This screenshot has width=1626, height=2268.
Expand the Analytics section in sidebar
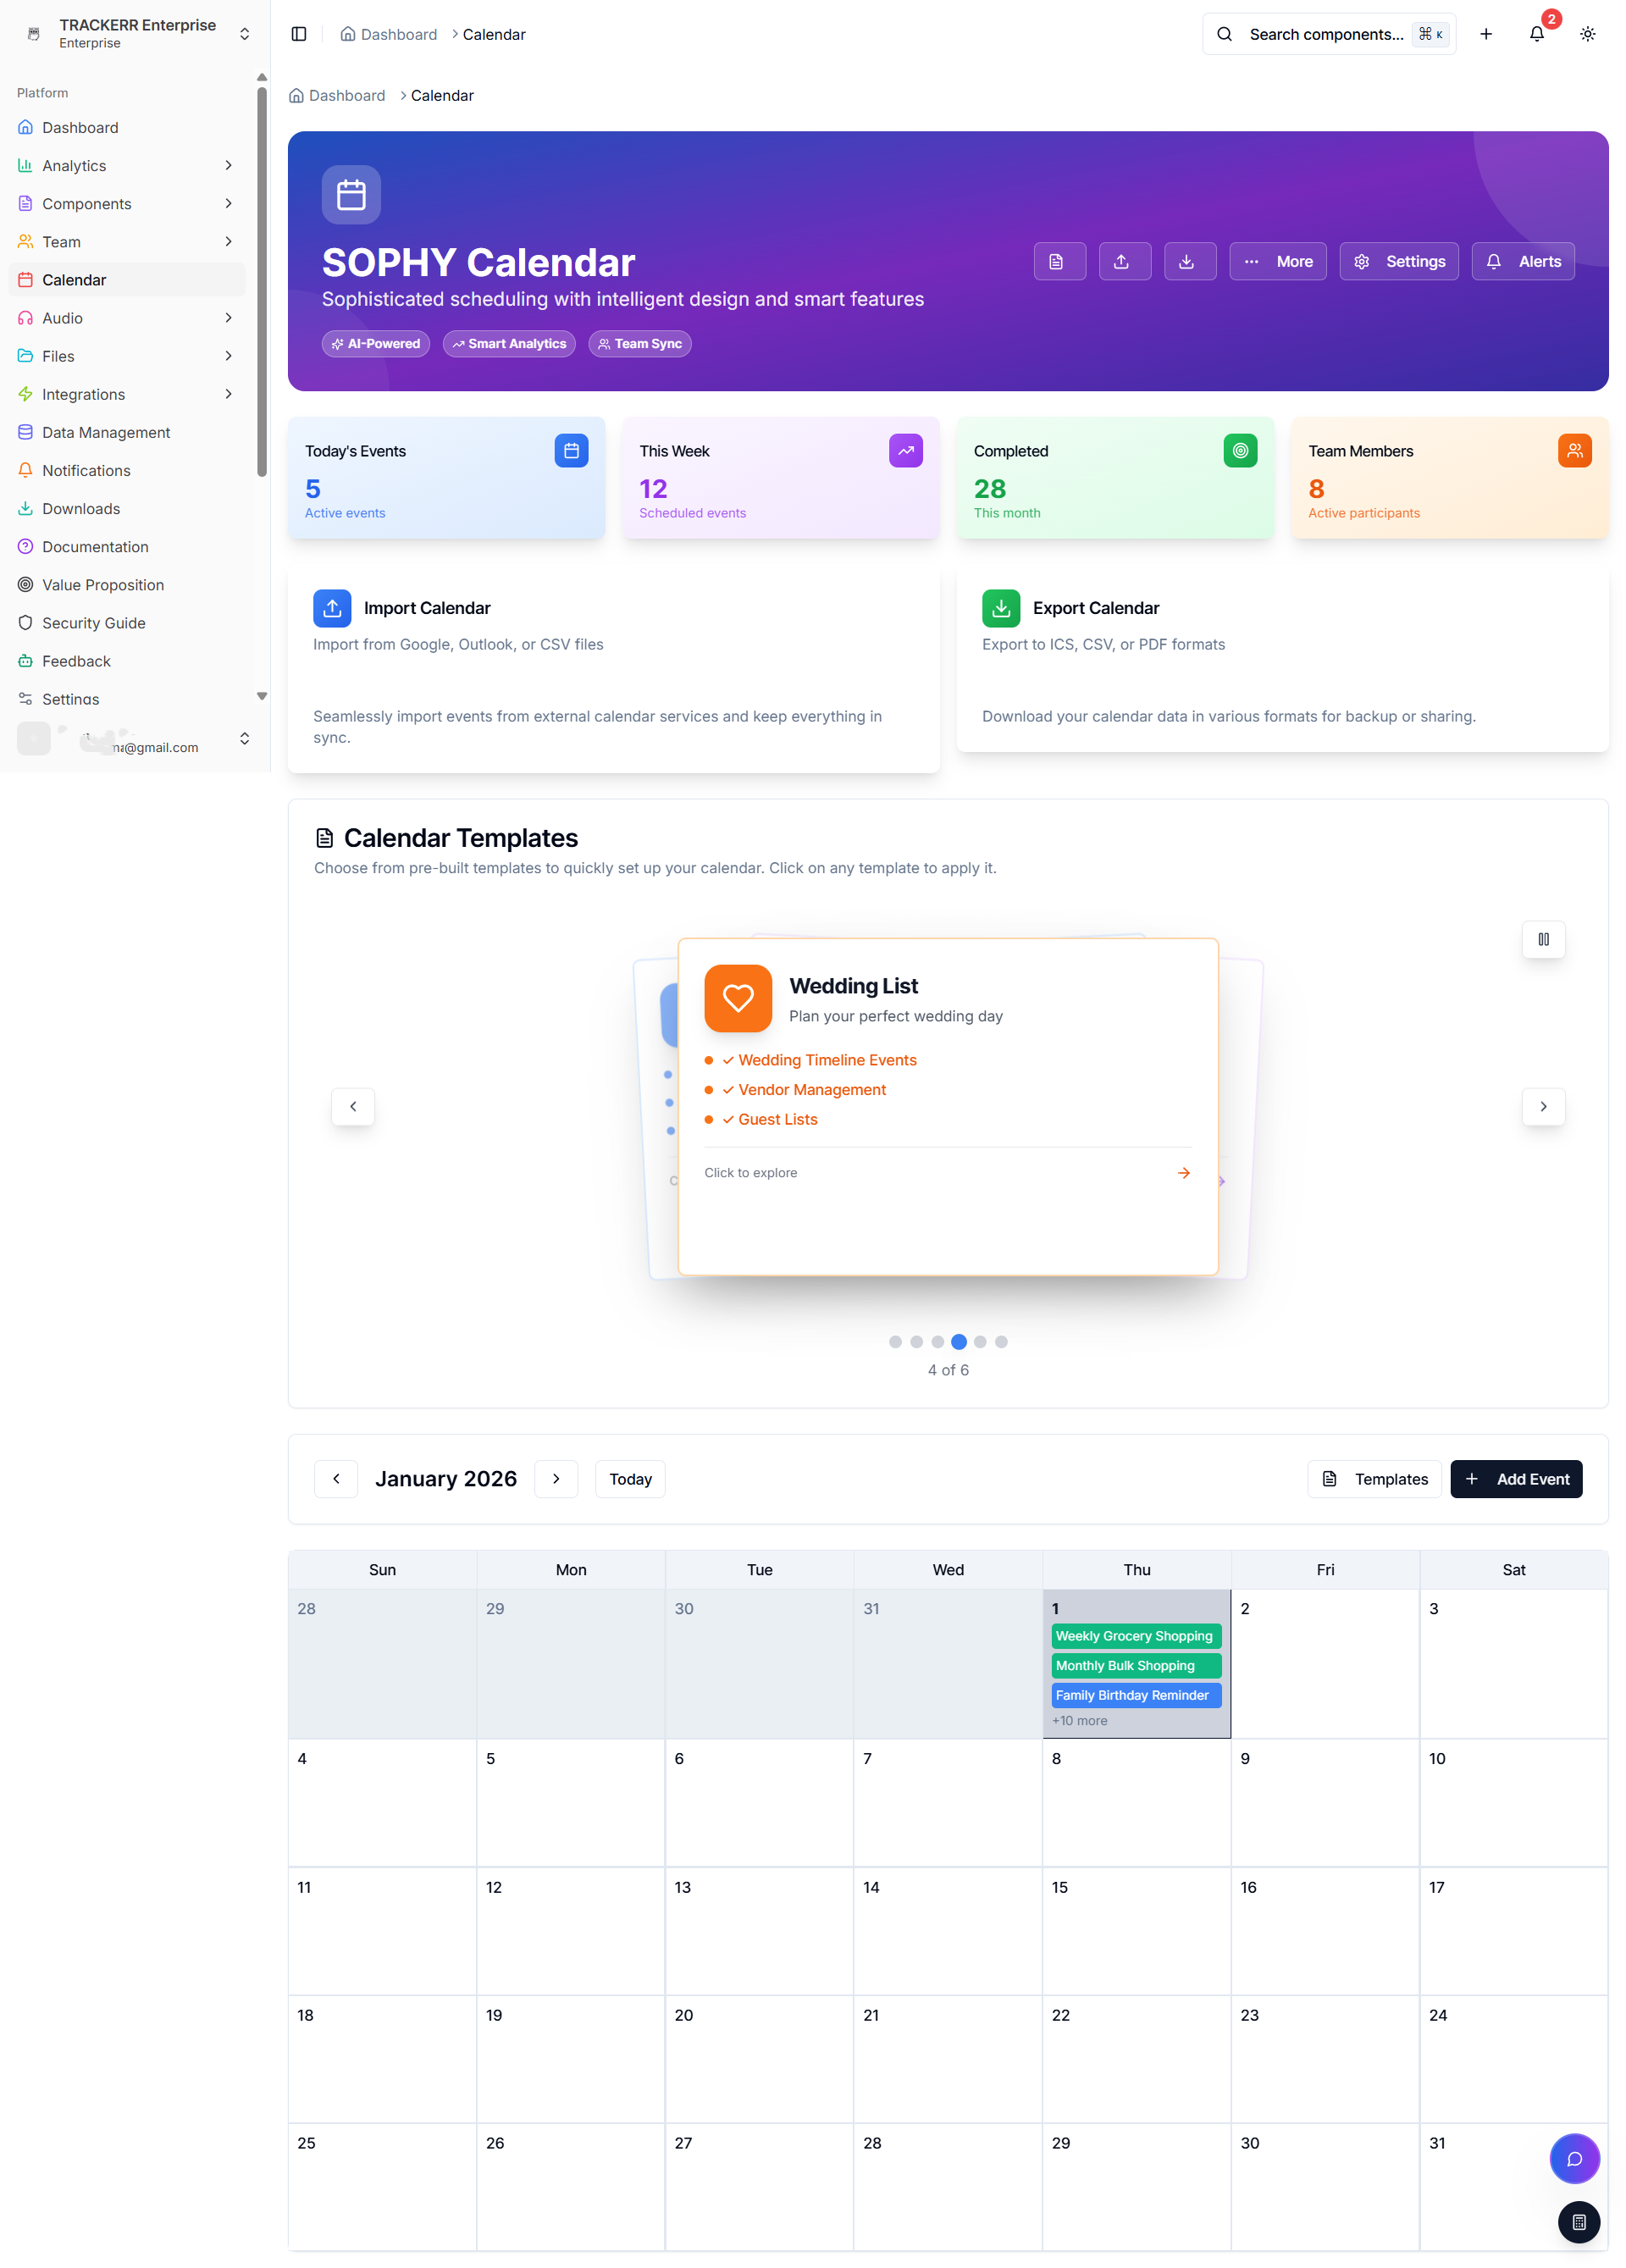[228, 165]
